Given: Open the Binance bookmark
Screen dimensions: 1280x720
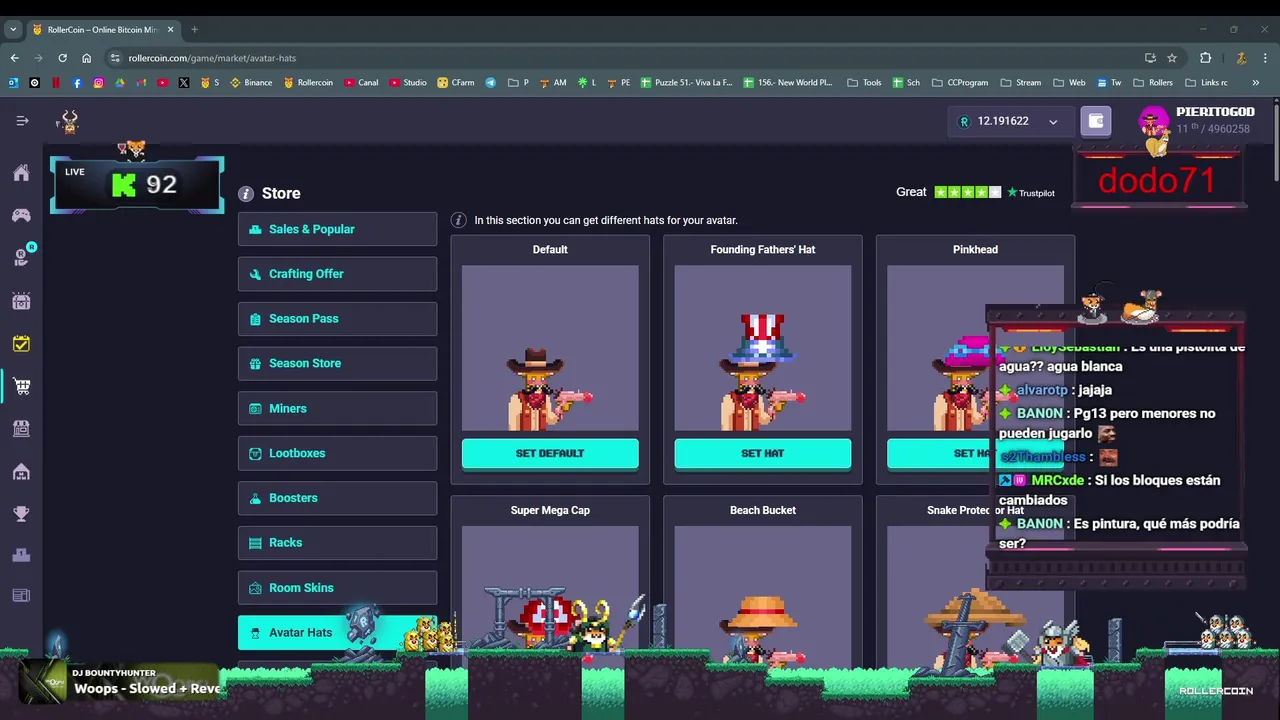Looking at the screenshot, I should point(251,83).
